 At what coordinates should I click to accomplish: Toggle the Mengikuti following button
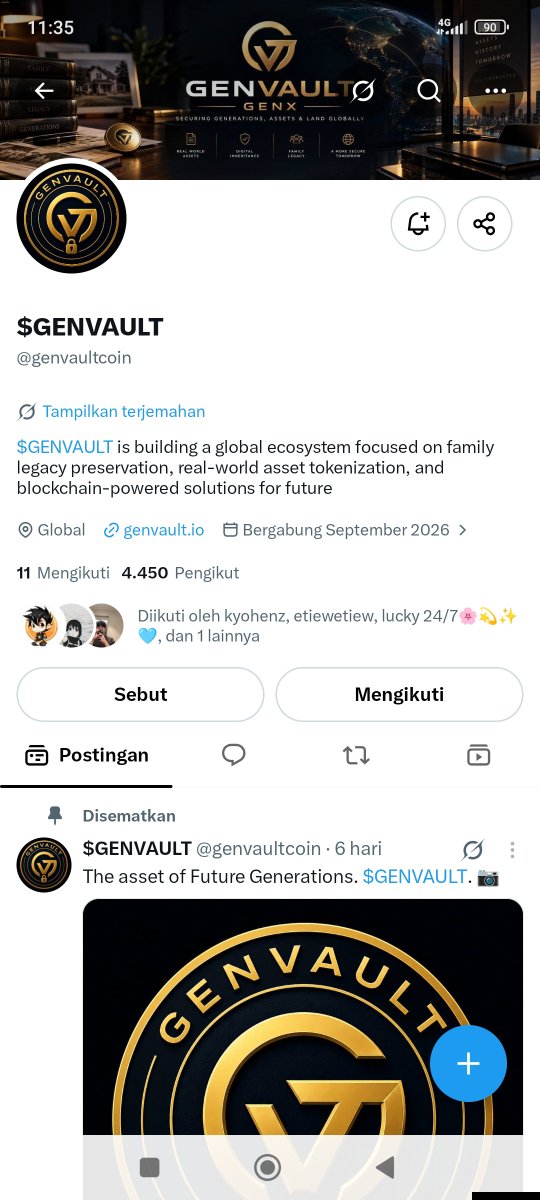coord(399,694)
